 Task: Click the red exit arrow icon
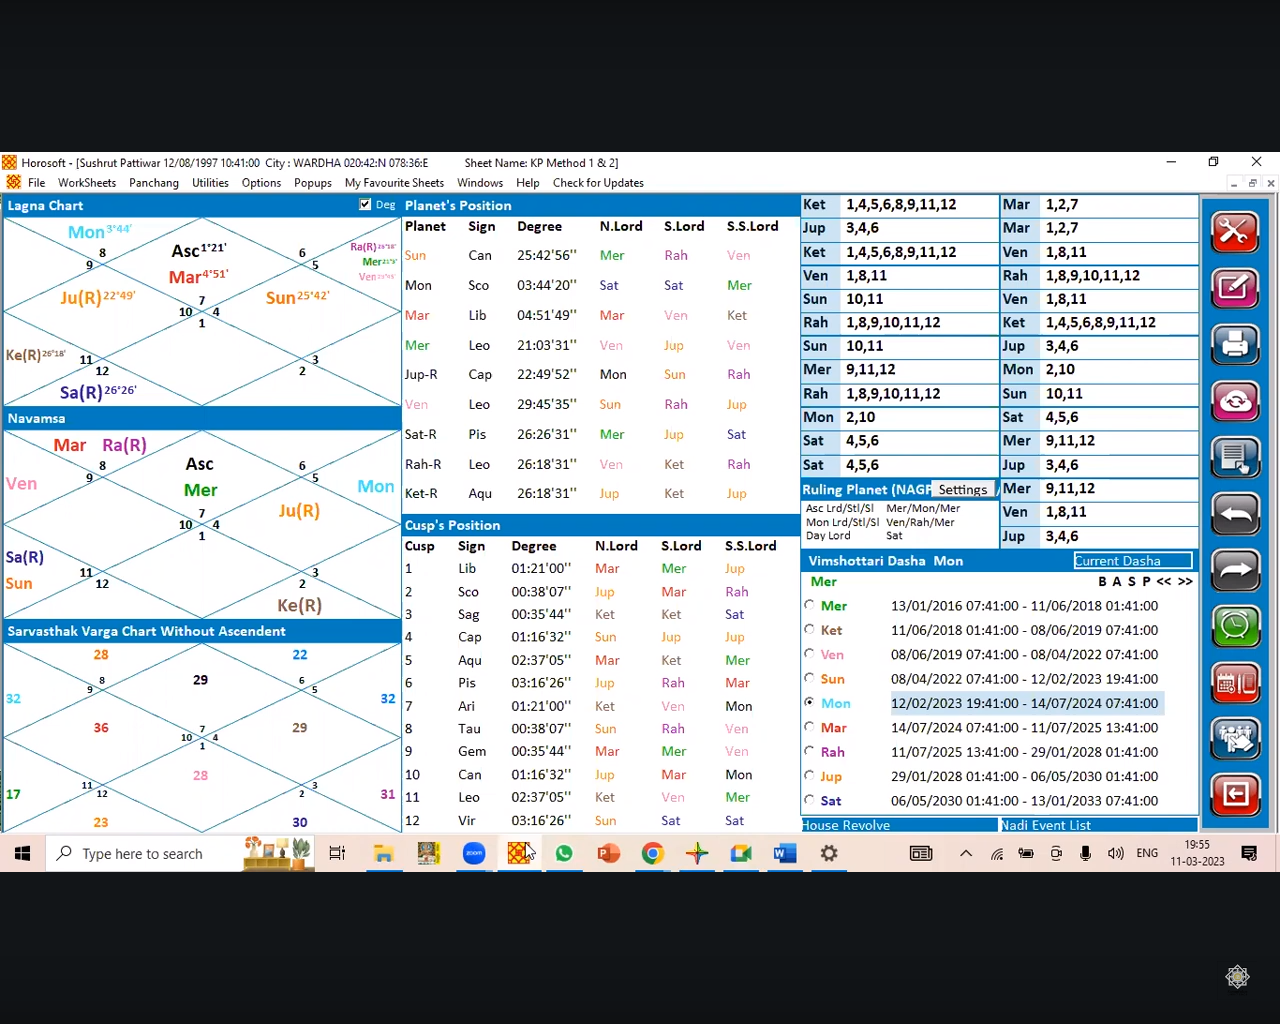pyautogui.click(x=1235, y=795)
